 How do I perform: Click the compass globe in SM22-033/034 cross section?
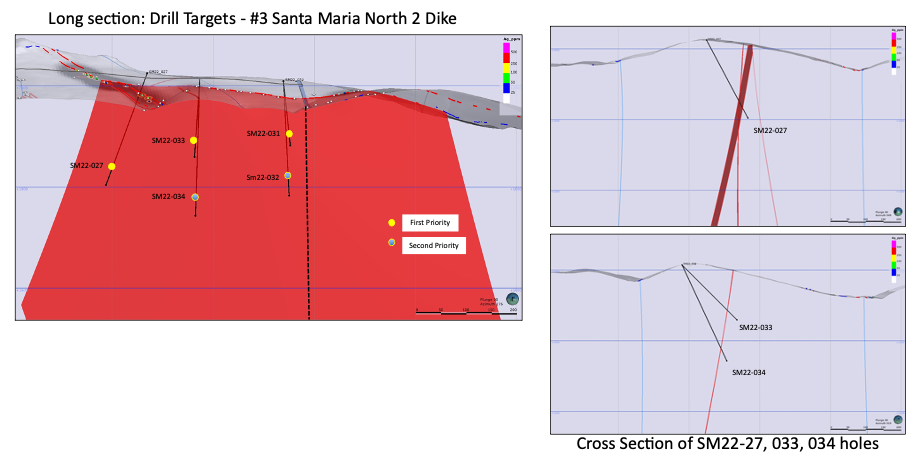898,420
